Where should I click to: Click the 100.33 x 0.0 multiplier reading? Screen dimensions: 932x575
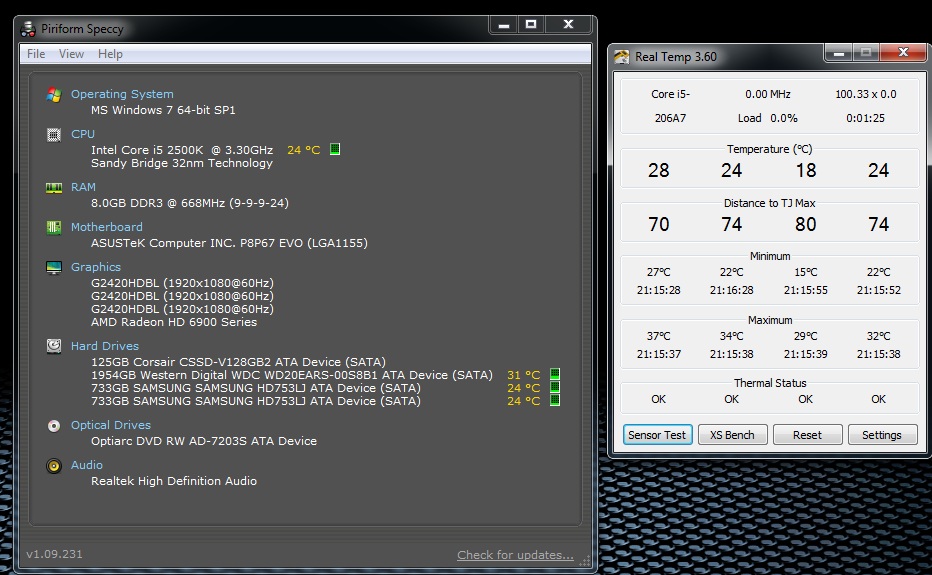[x=865, y=94]
